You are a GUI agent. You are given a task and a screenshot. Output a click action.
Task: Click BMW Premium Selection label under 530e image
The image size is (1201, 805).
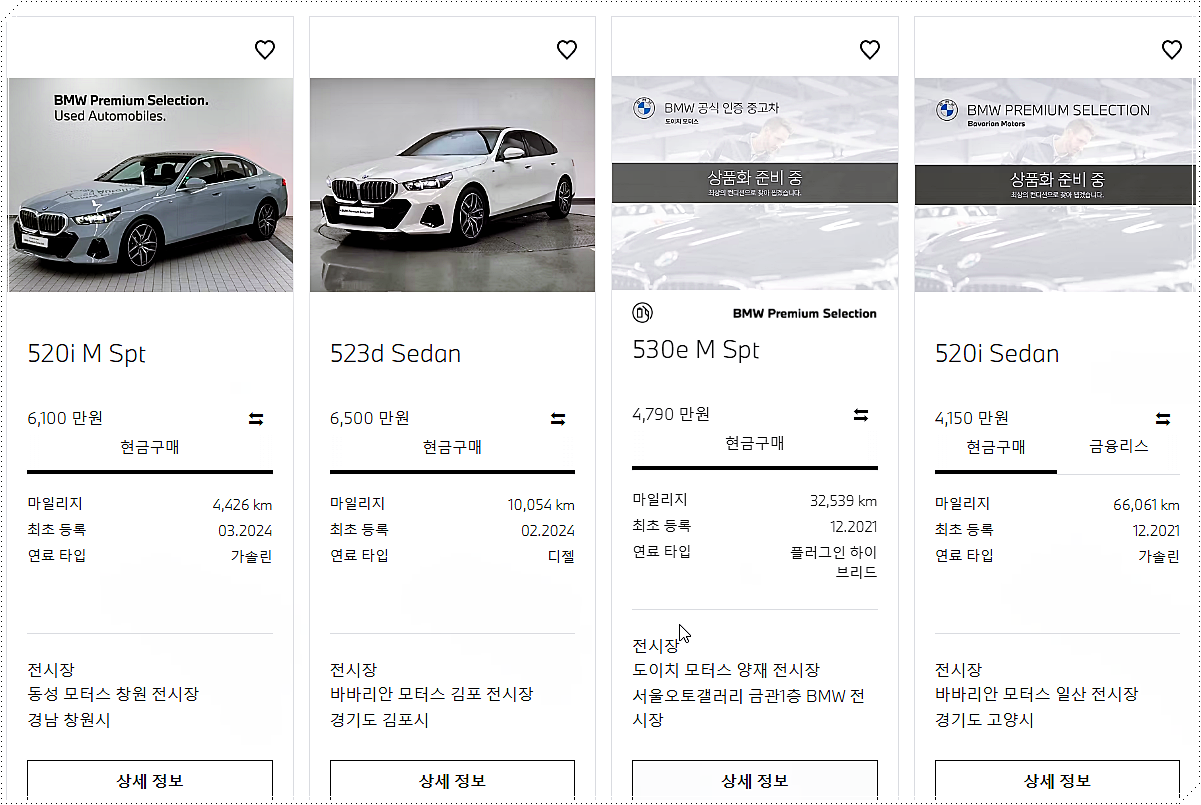point(804,313)
